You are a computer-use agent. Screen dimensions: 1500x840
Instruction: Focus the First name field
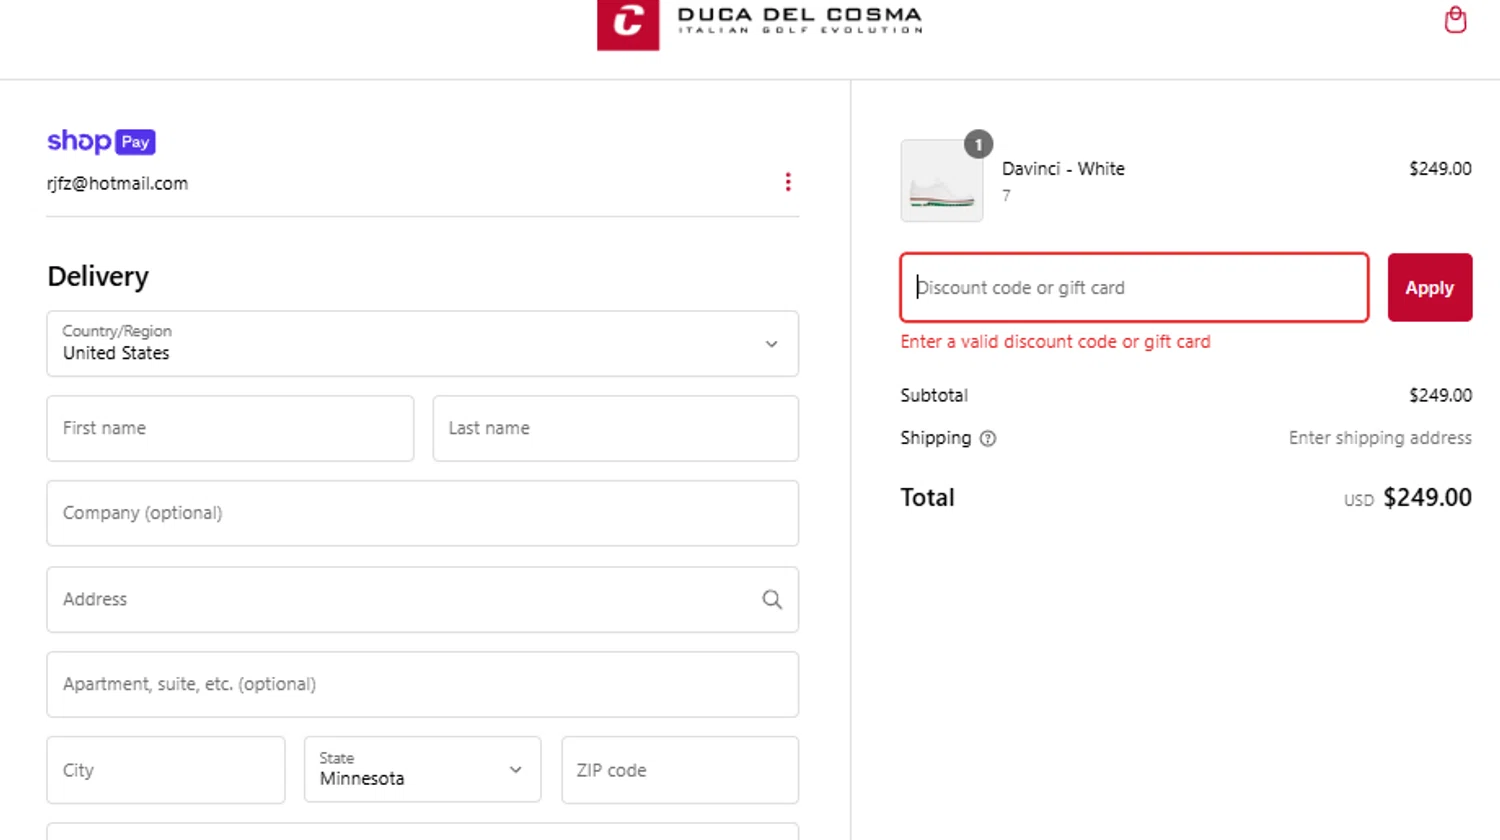pyautogui.click(x=230, y=428)
